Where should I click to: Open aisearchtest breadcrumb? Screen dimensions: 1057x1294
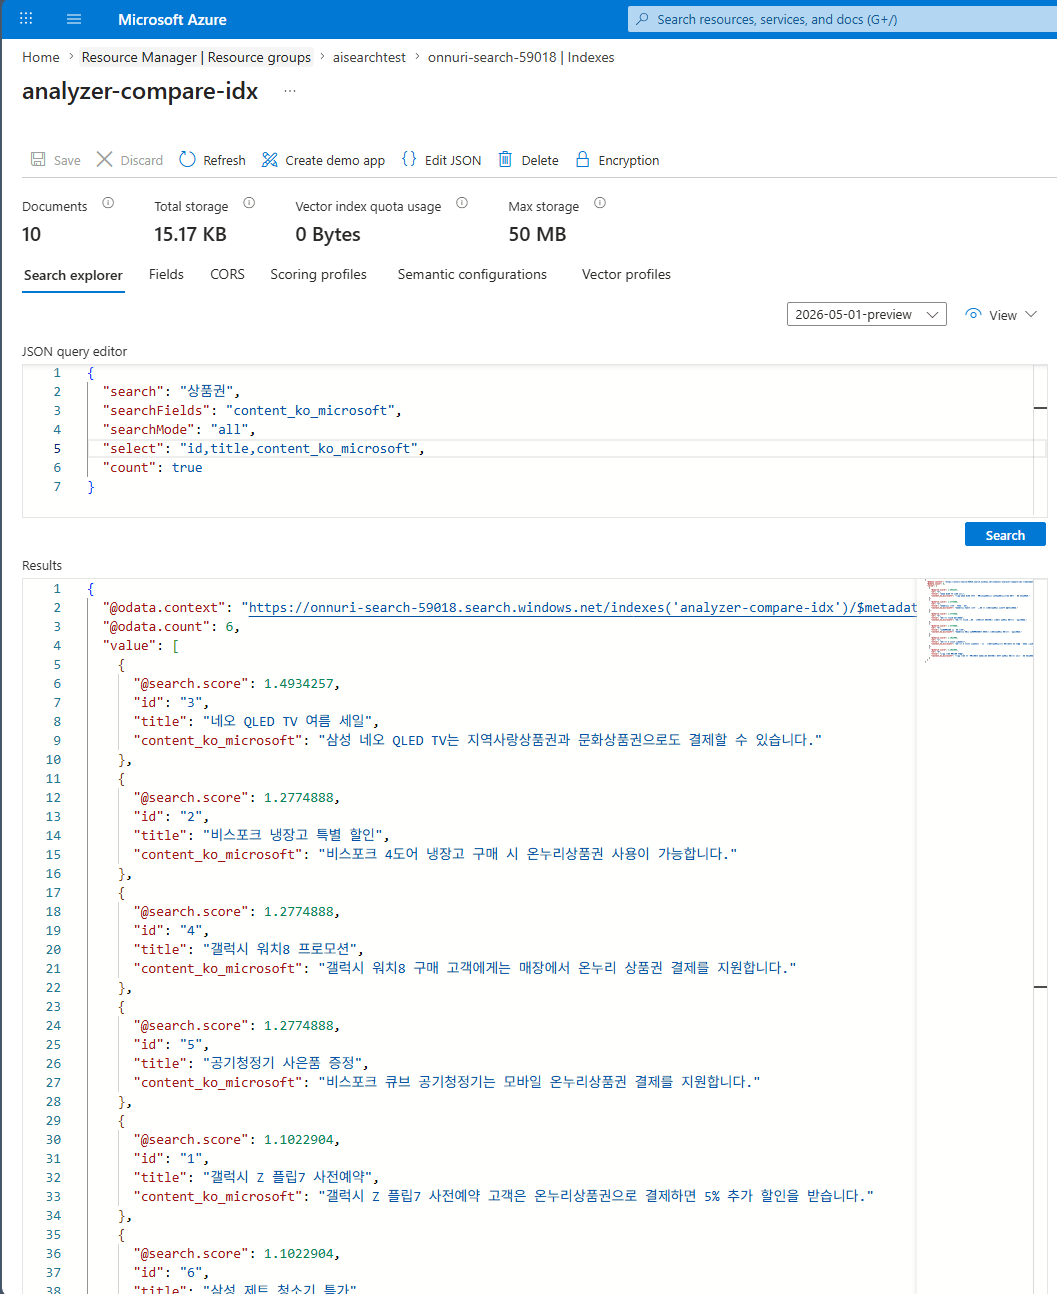coord(369,57)
